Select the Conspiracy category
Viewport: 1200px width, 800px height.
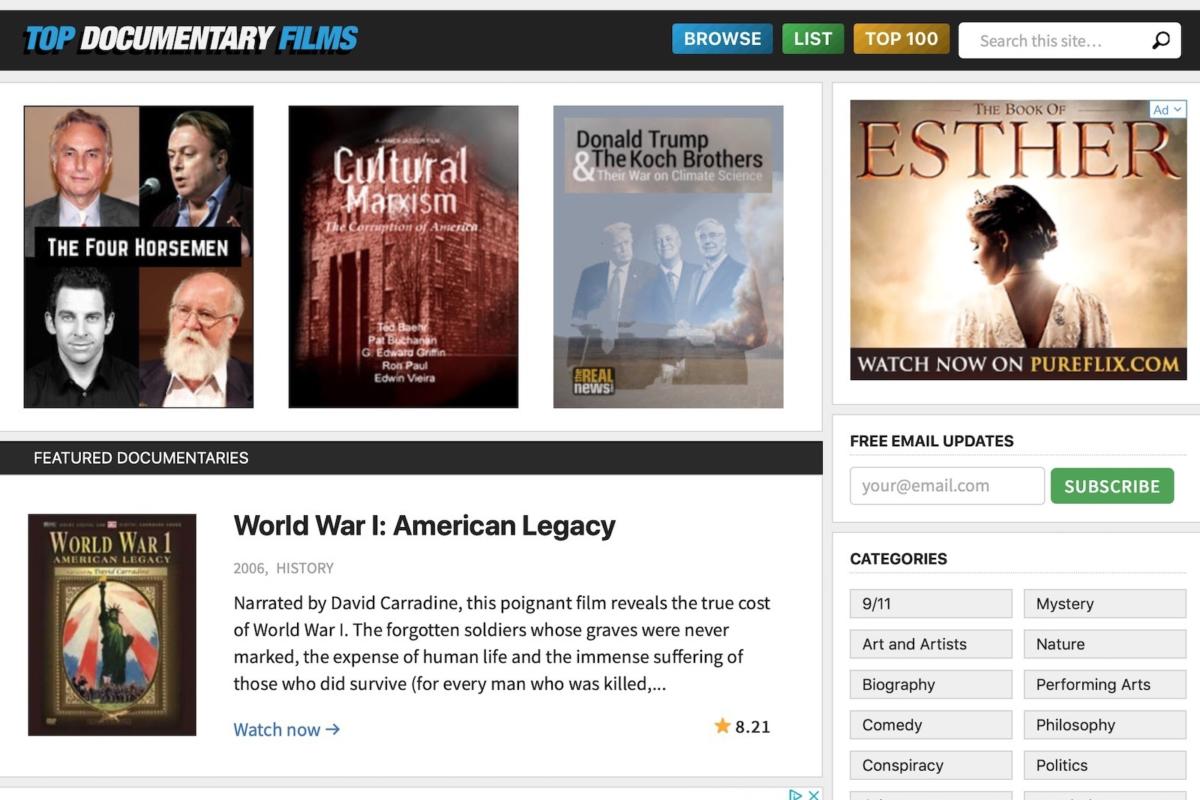point(931,765)
